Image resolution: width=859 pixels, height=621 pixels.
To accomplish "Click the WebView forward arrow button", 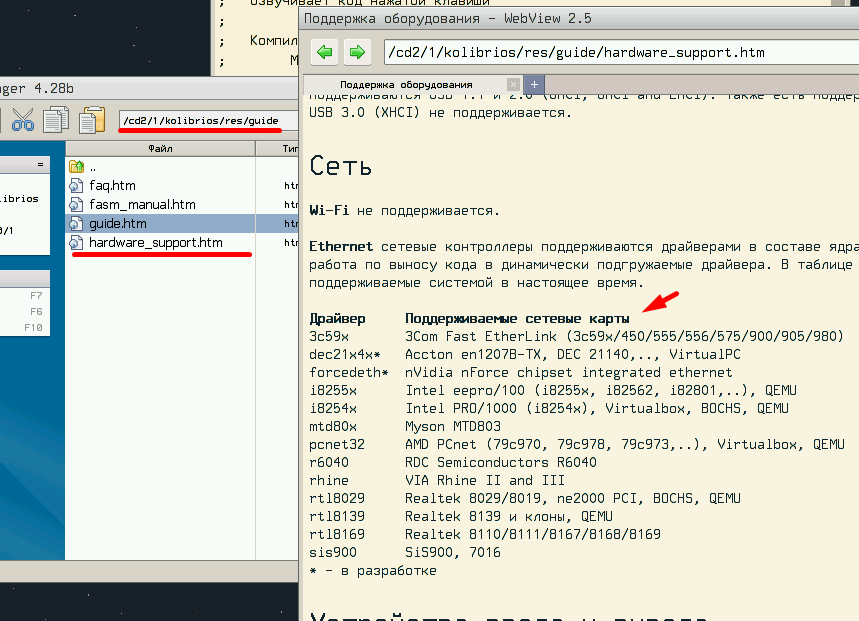I will (x=356, y=52).
